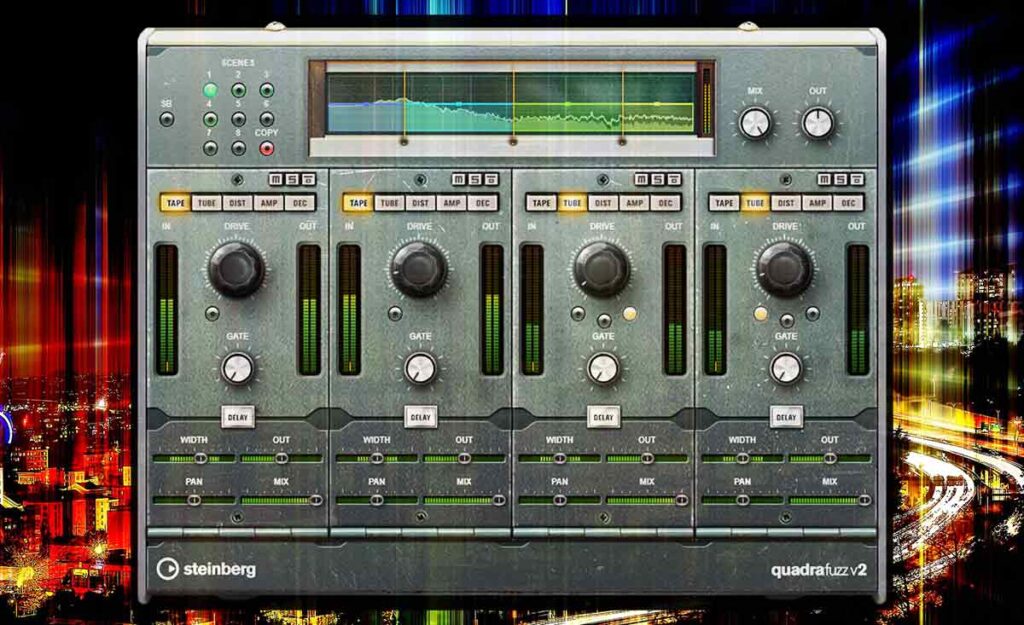Solo the first band with its S button
This screenshot has height=625, width=1024.
click(x=292, y=180)
